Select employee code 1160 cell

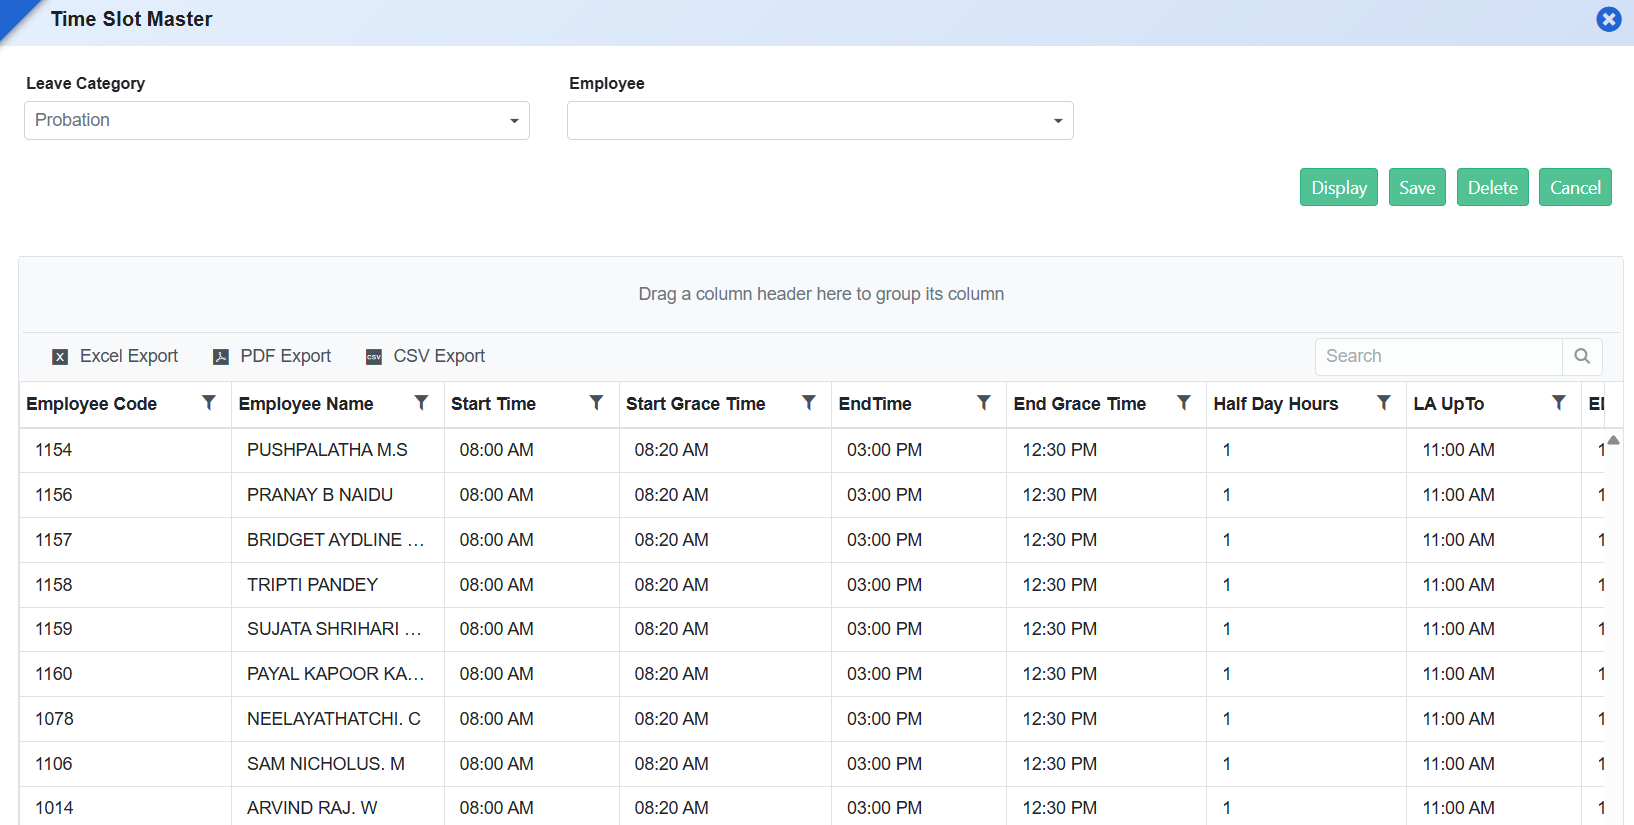125,674
